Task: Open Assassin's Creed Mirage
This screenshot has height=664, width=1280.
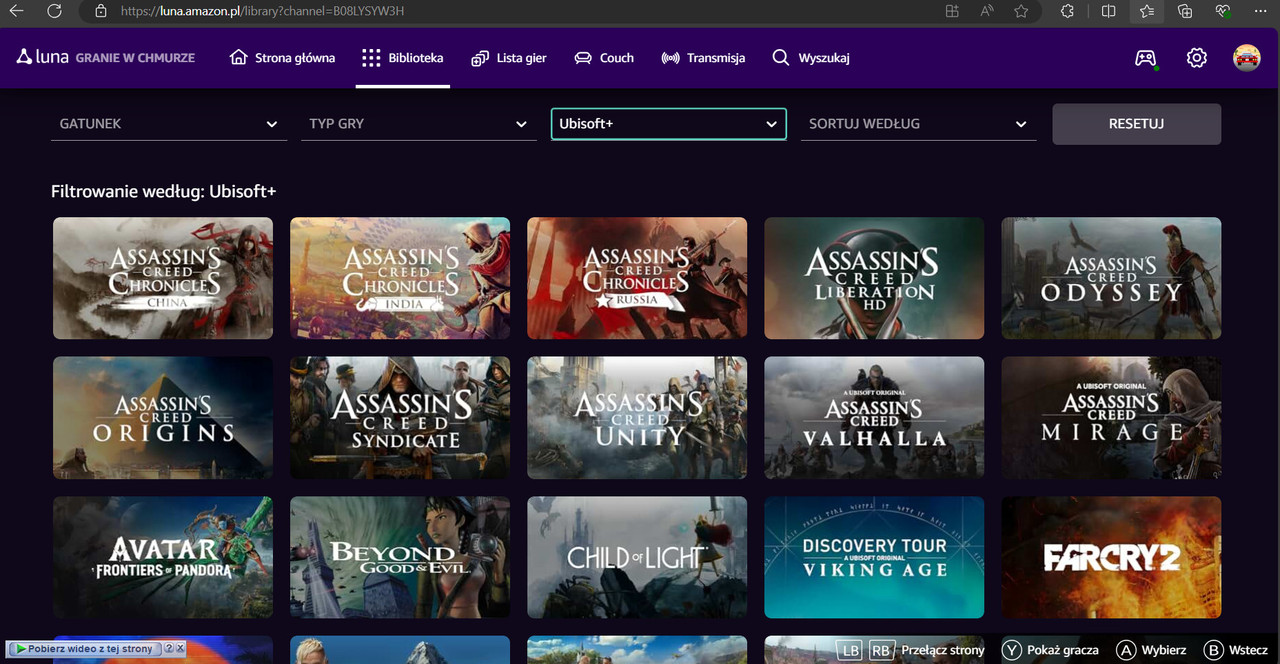Action: tap(1111, 418)
